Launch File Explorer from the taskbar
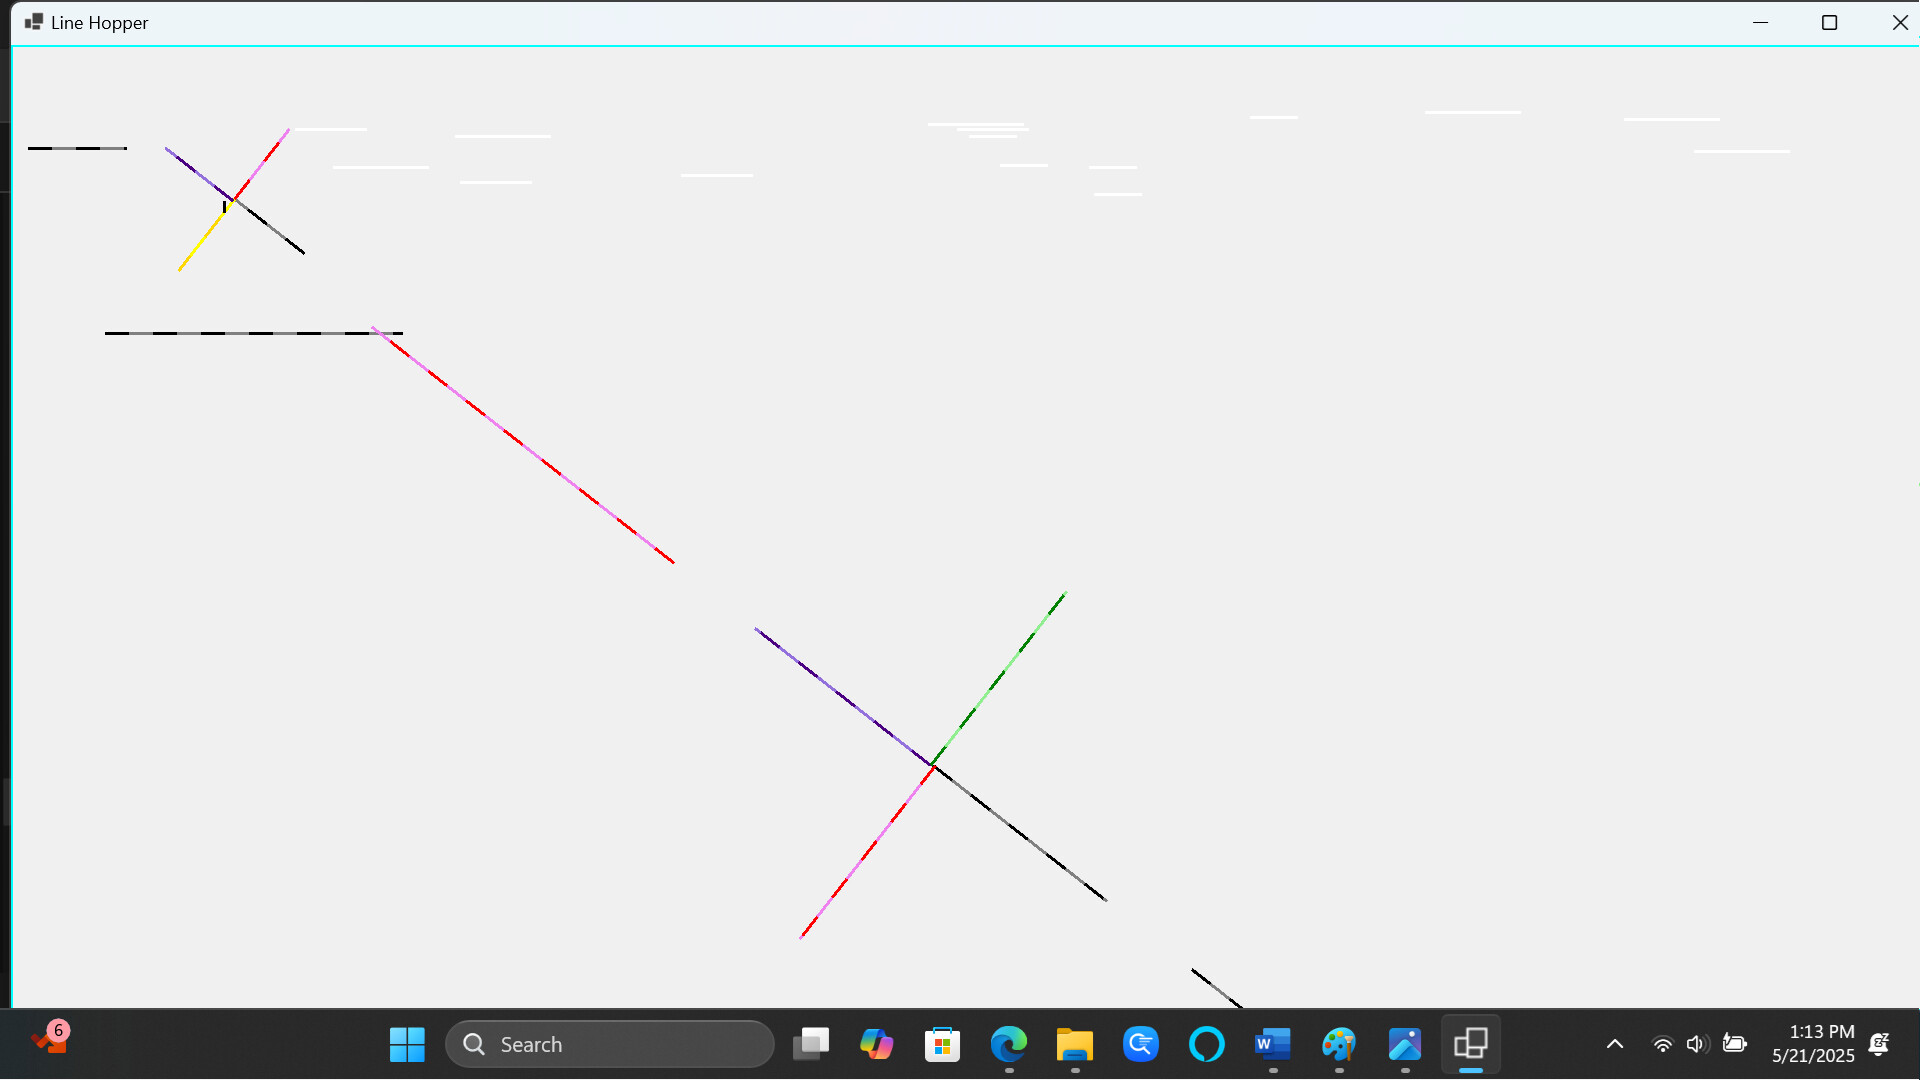 click(x=1073, y=1044)
